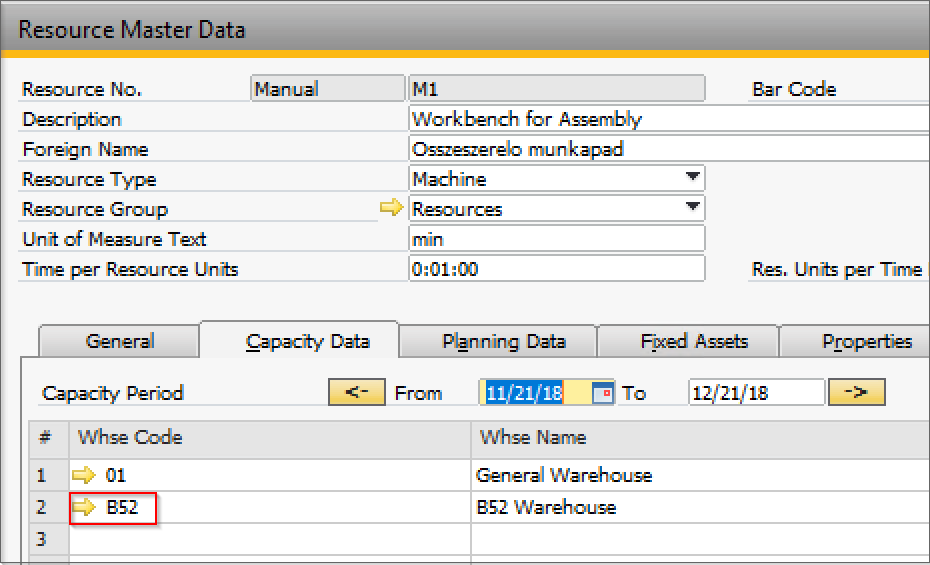Click the To date field
This screenshot has width=930, height=565.
coord(755,393)
